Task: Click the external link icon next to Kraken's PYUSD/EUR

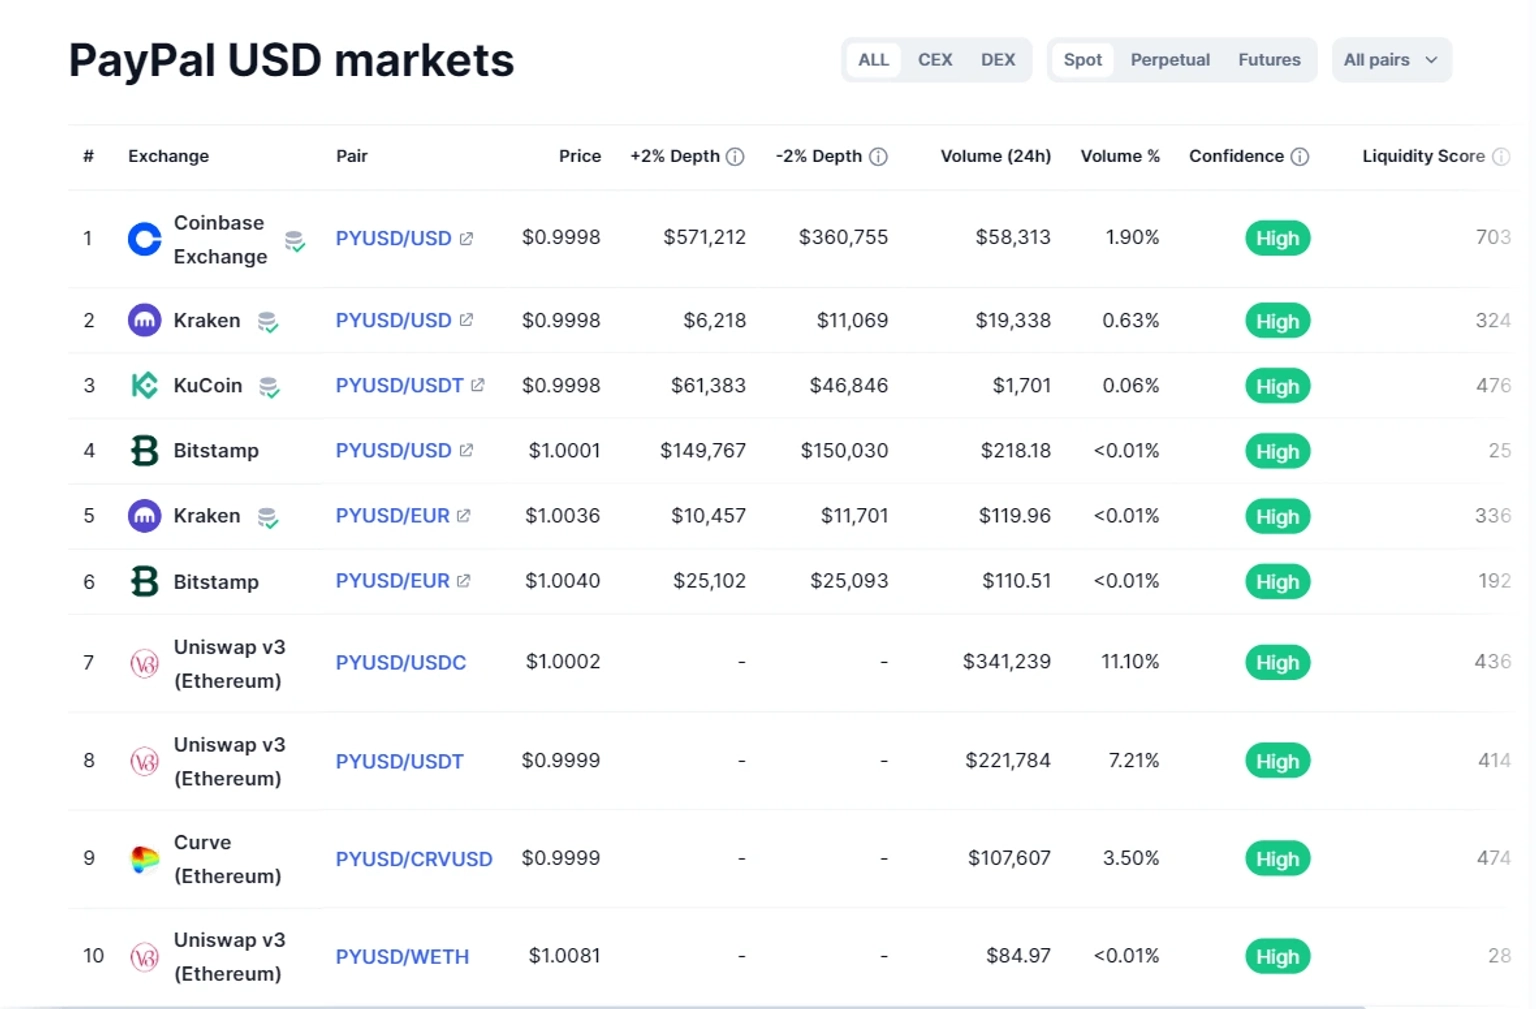Action: 464,516
